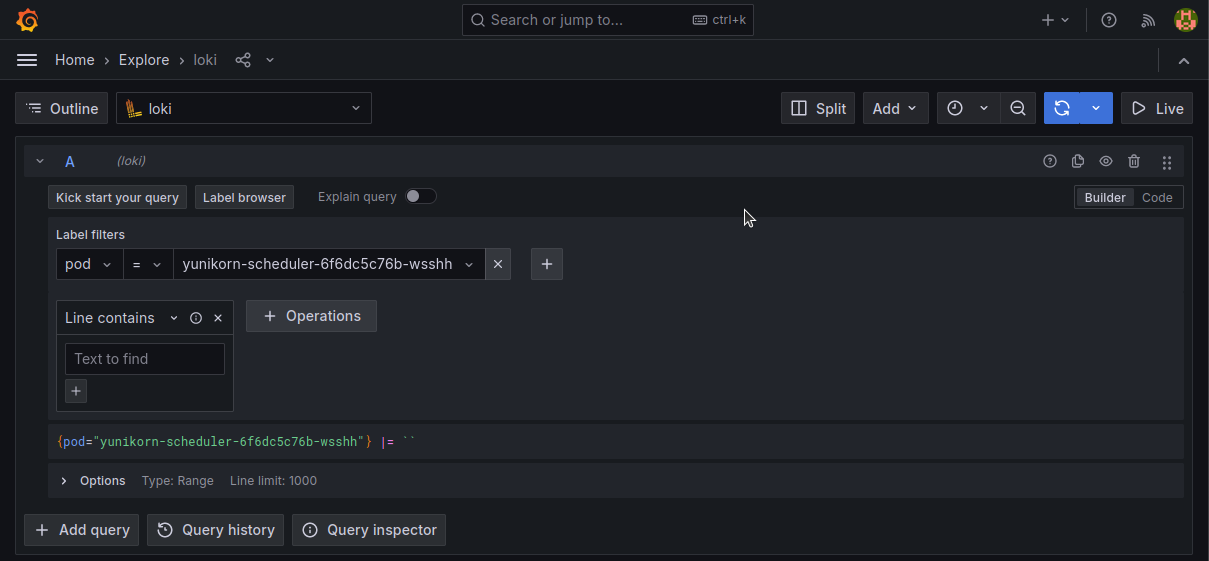Open the help question mark menu
The image size is (1209, 561).
[1108, 20]
